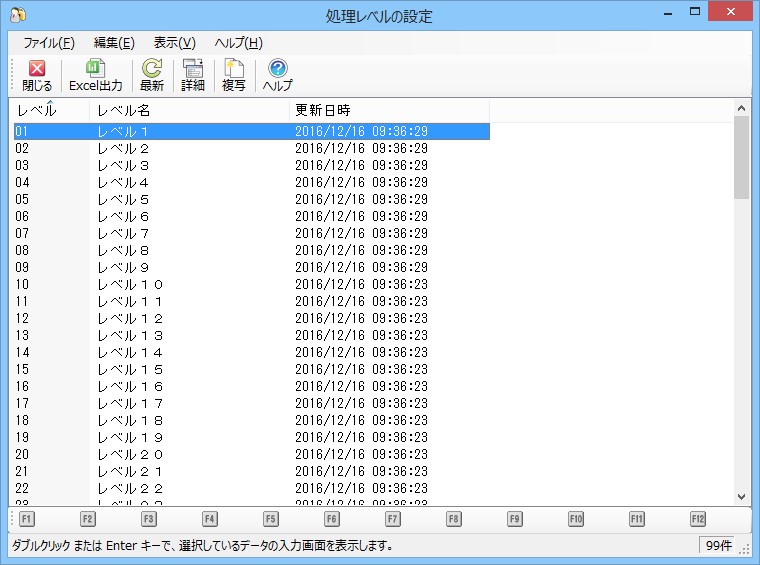Open 詳細 (Details) toolbar icon

(x=193, y=75)
